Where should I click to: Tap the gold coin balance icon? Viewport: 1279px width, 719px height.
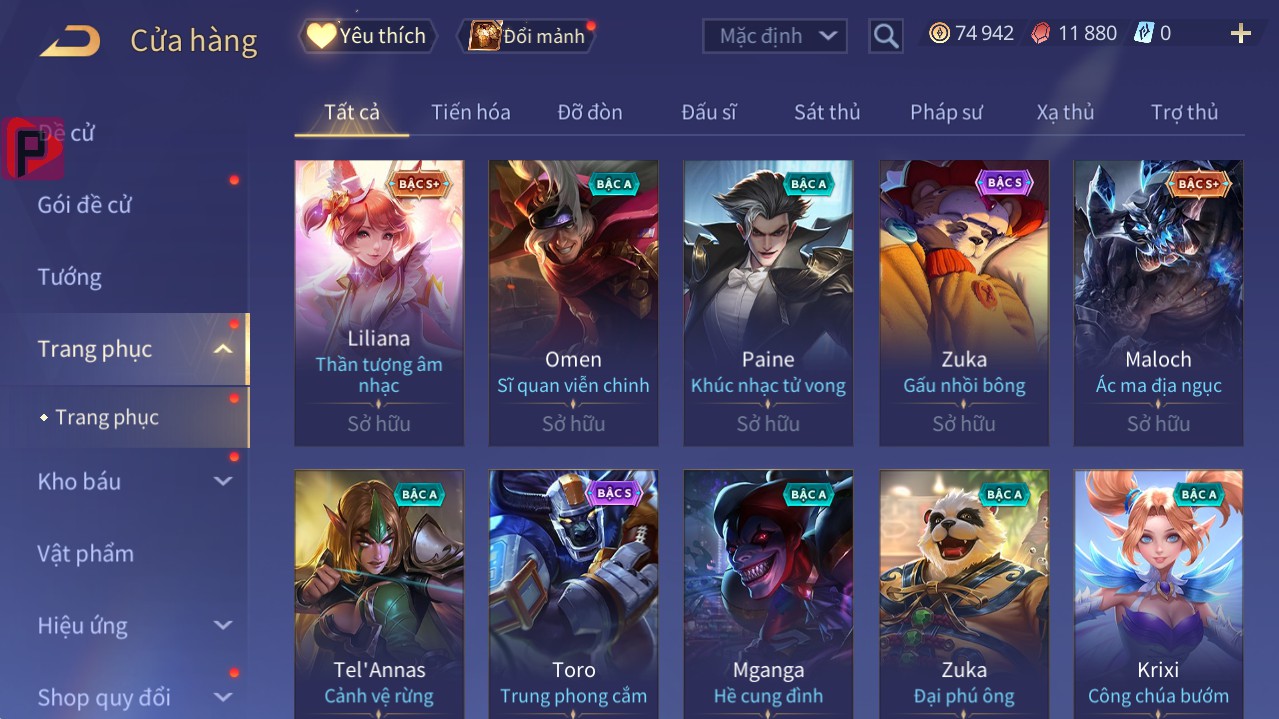(939, 34)
